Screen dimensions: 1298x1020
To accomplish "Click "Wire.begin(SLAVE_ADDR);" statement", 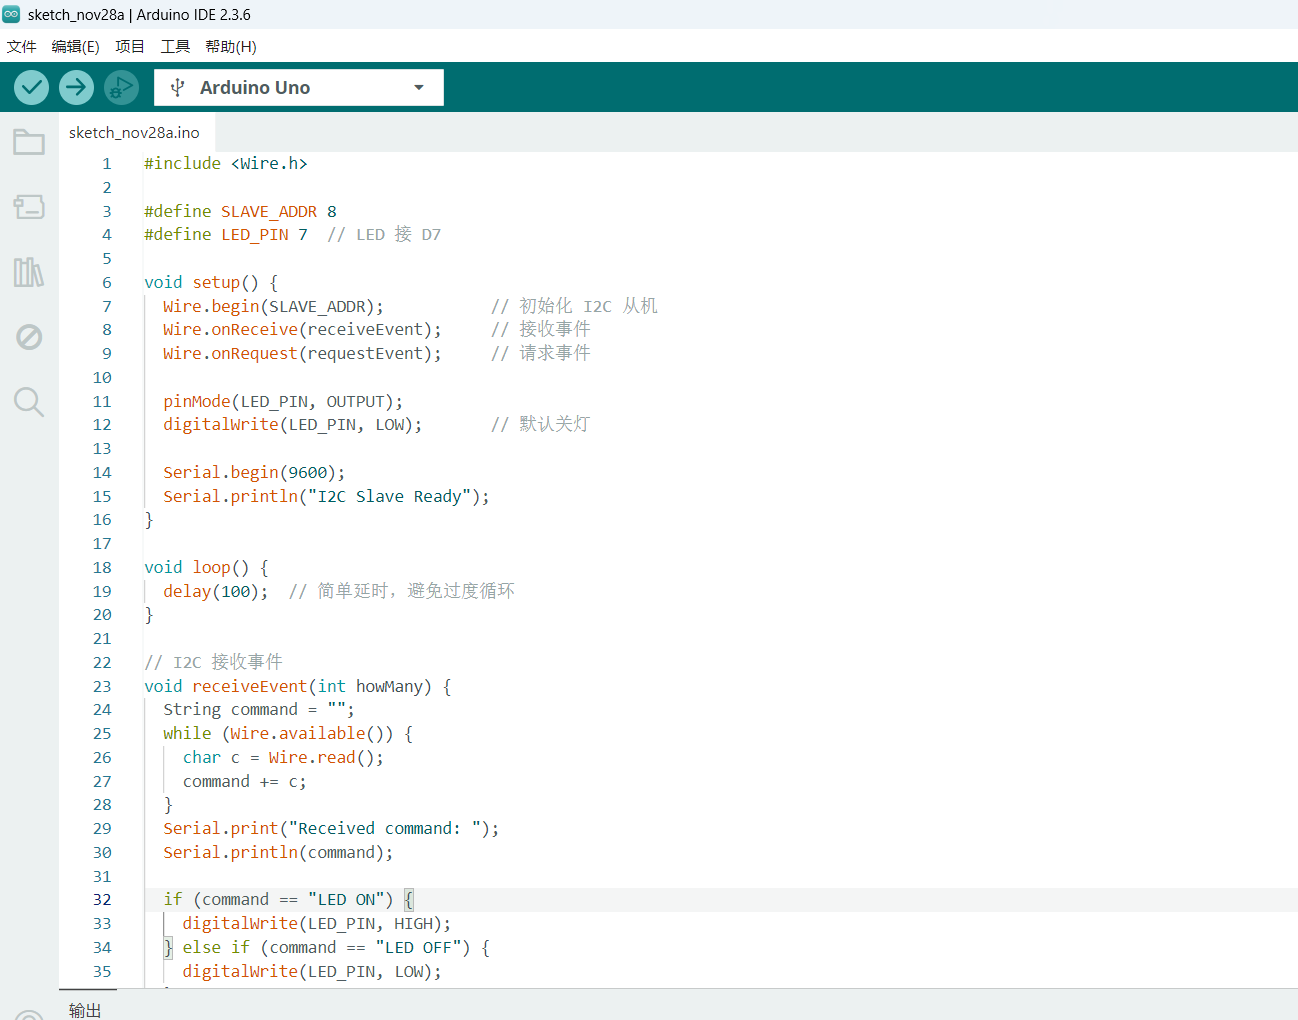I will pos(273,307).
